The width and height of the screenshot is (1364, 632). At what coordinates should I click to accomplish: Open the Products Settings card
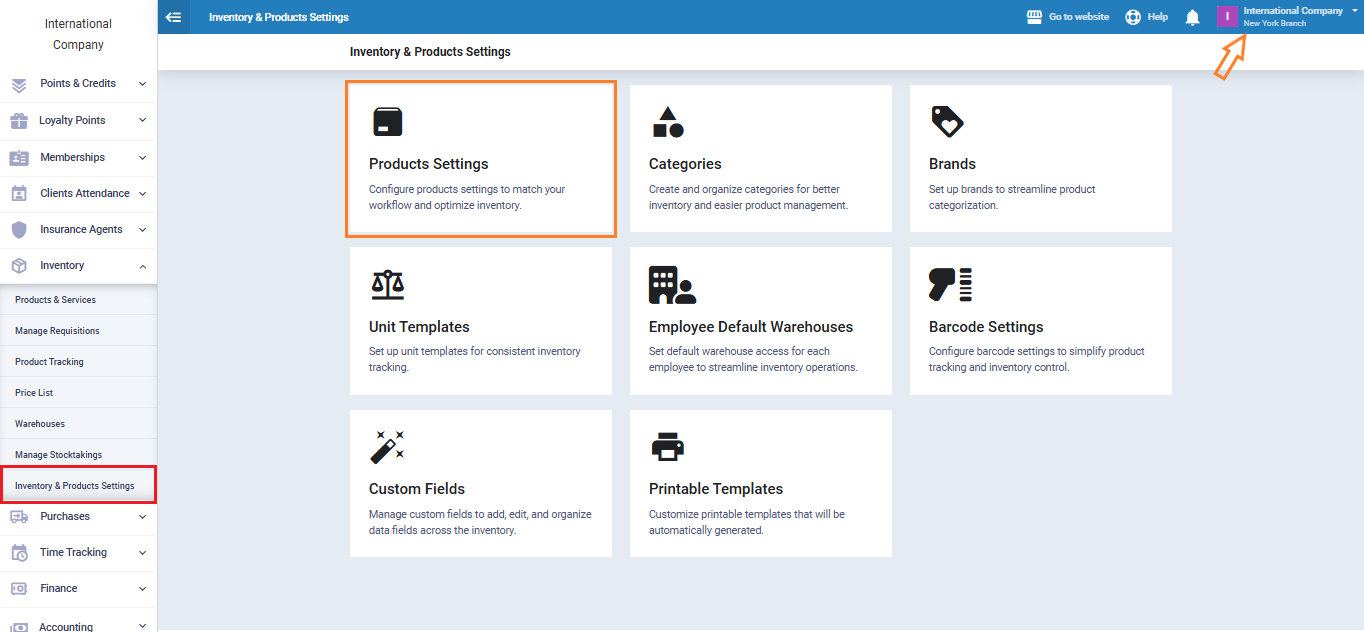pyautogui.click(x=480, y=160)
